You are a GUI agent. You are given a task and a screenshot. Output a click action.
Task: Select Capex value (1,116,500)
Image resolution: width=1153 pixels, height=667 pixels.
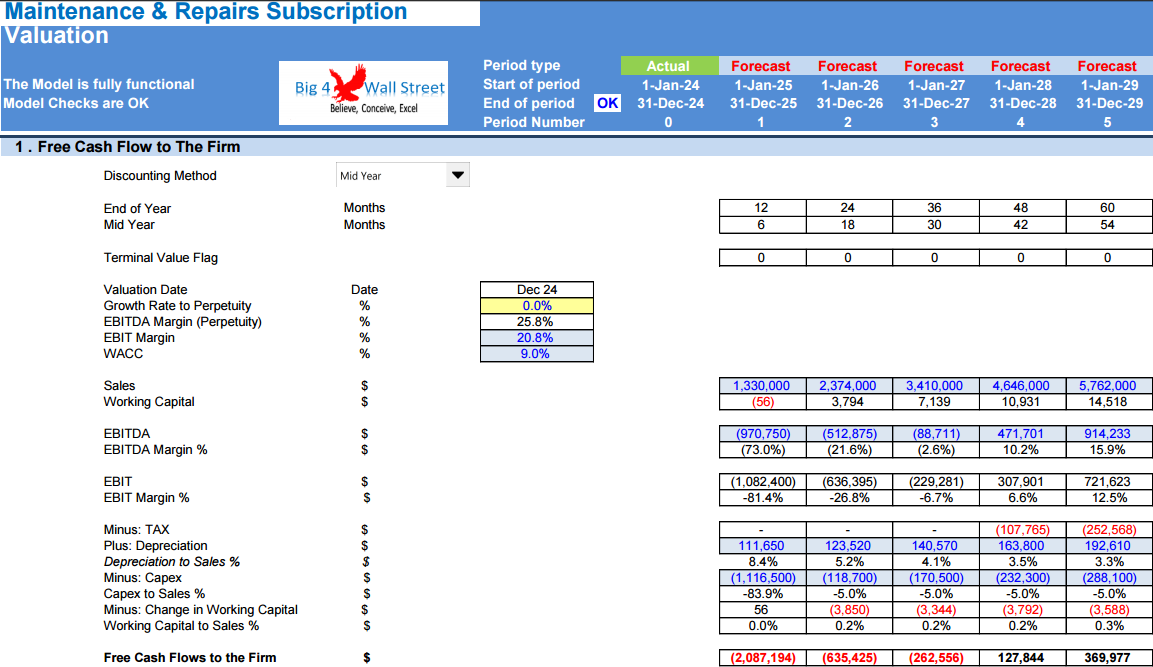coord(763,578)
